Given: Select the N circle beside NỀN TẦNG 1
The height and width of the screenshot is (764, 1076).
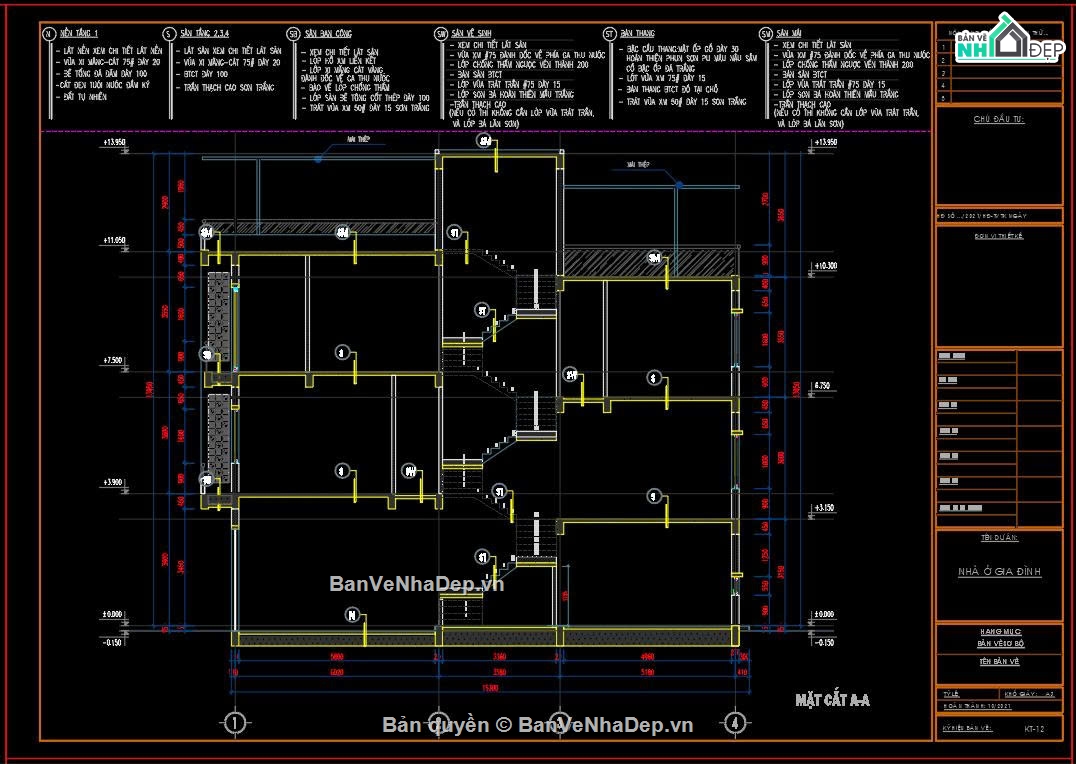Looking at the screenshot, I should 48,34.
